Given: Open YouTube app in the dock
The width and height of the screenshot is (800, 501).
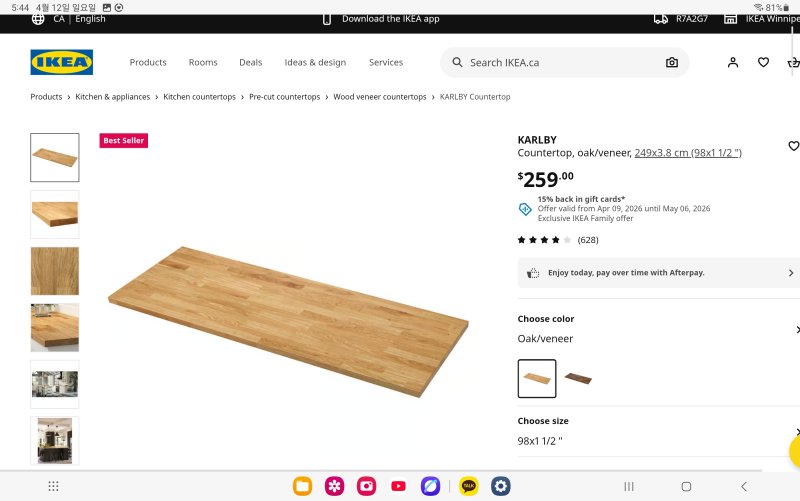Looking at the screenshot, I should click(399, 486).
